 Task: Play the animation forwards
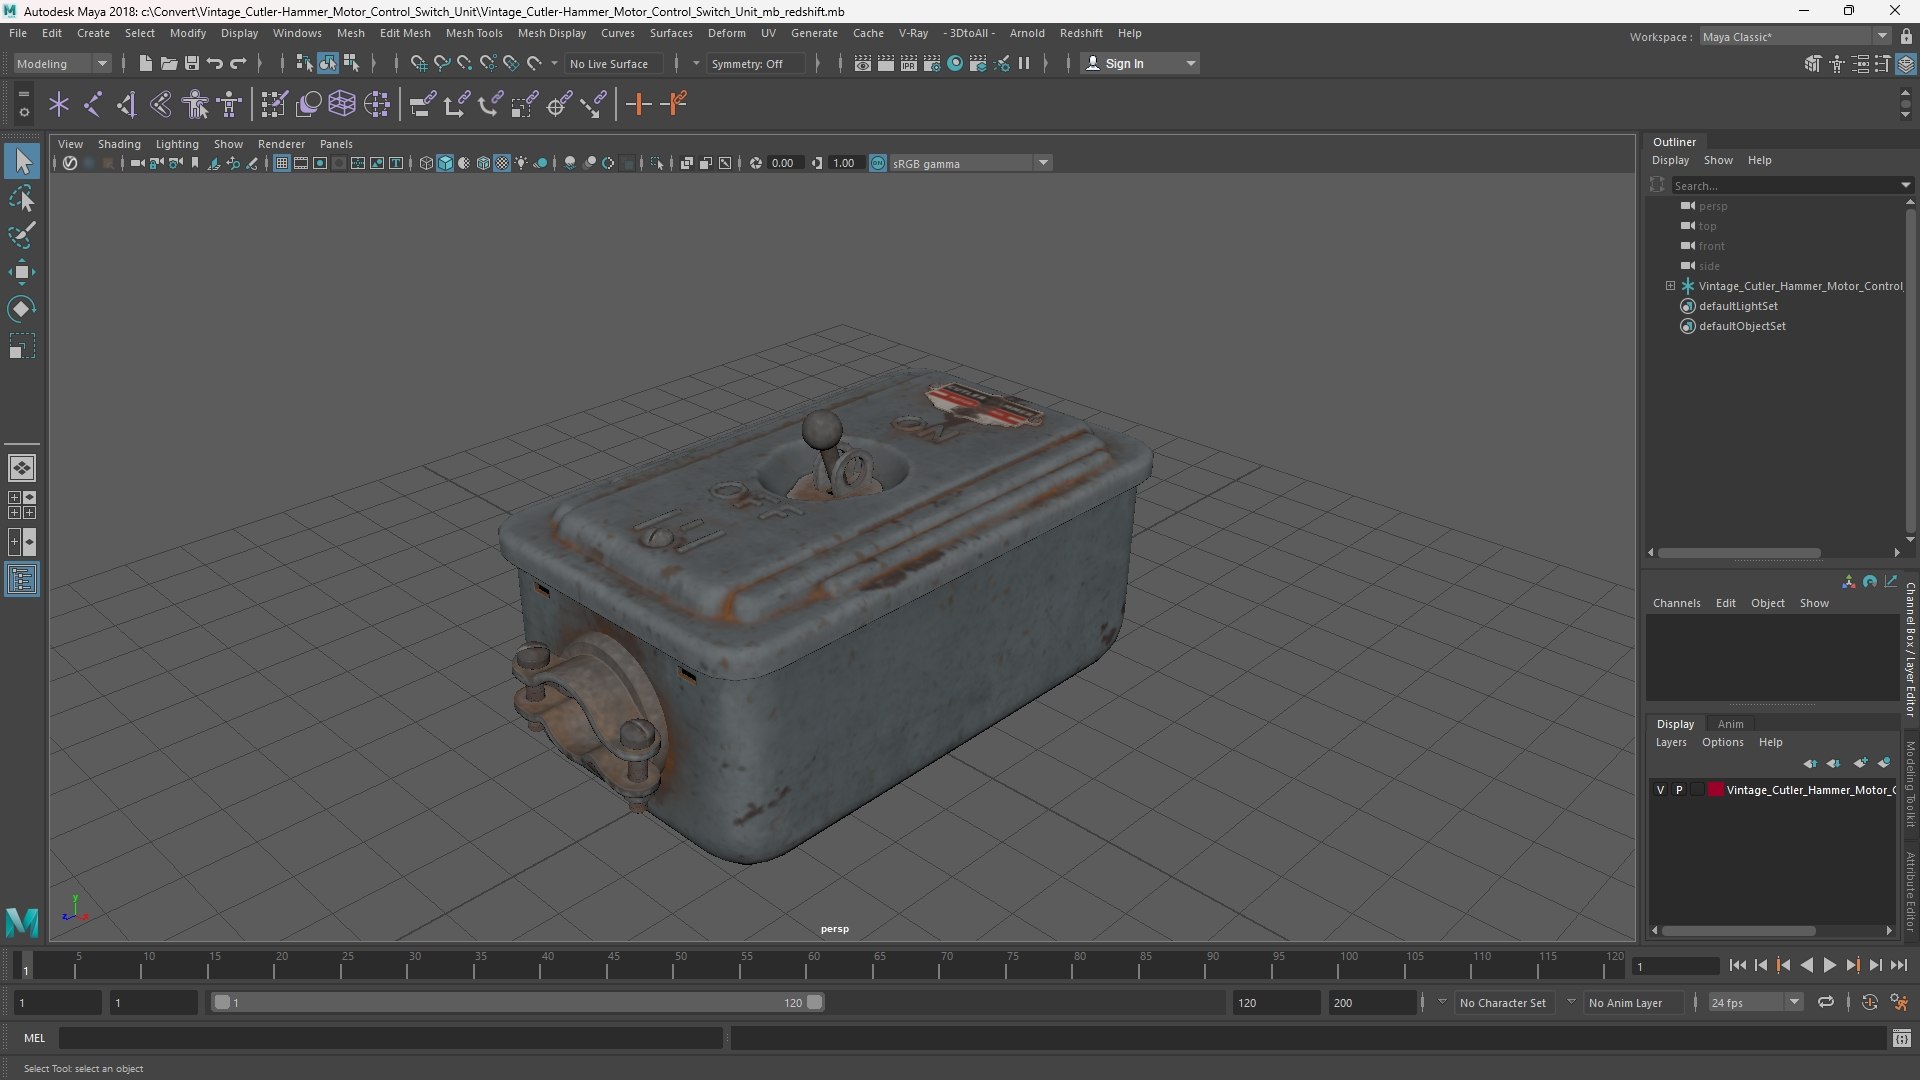coord(1829,965)
